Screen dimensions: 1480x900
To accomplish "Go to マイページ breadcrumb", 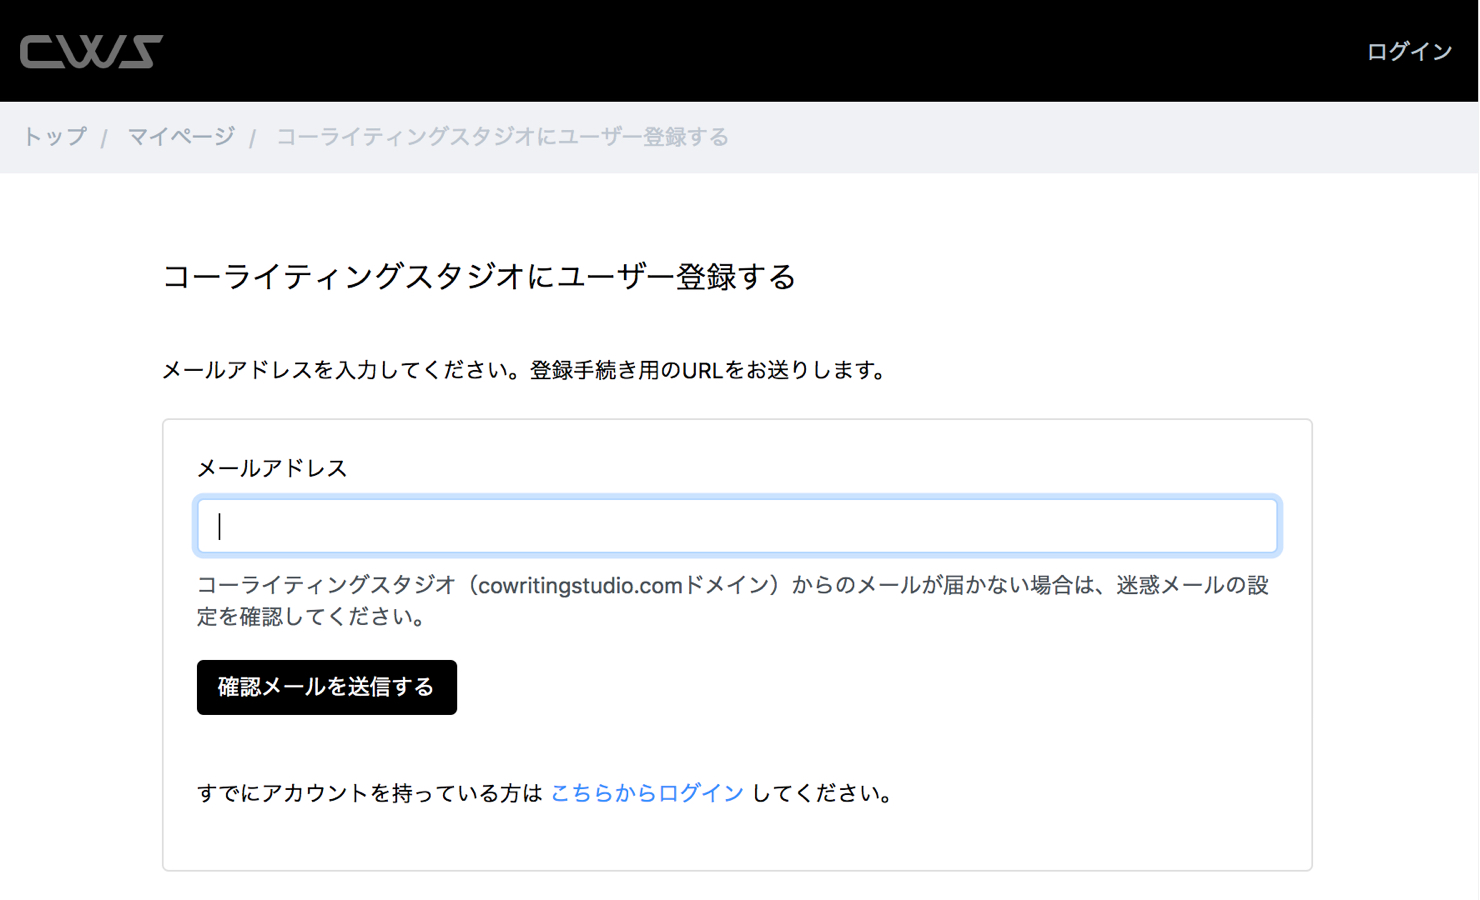I will click(181, 137).
